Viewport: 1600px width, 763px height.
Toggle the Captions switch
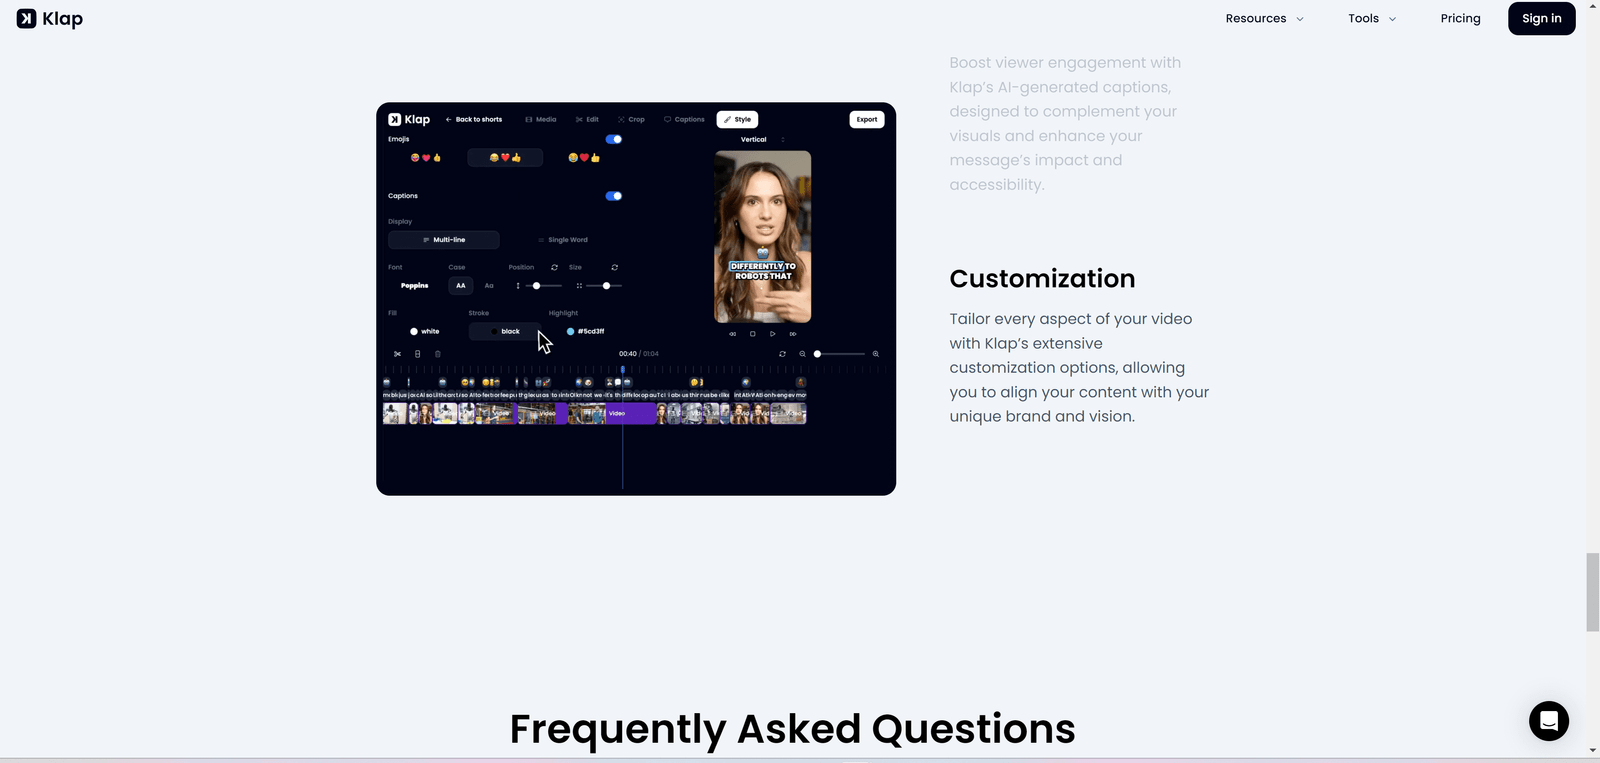coord(614,196)
